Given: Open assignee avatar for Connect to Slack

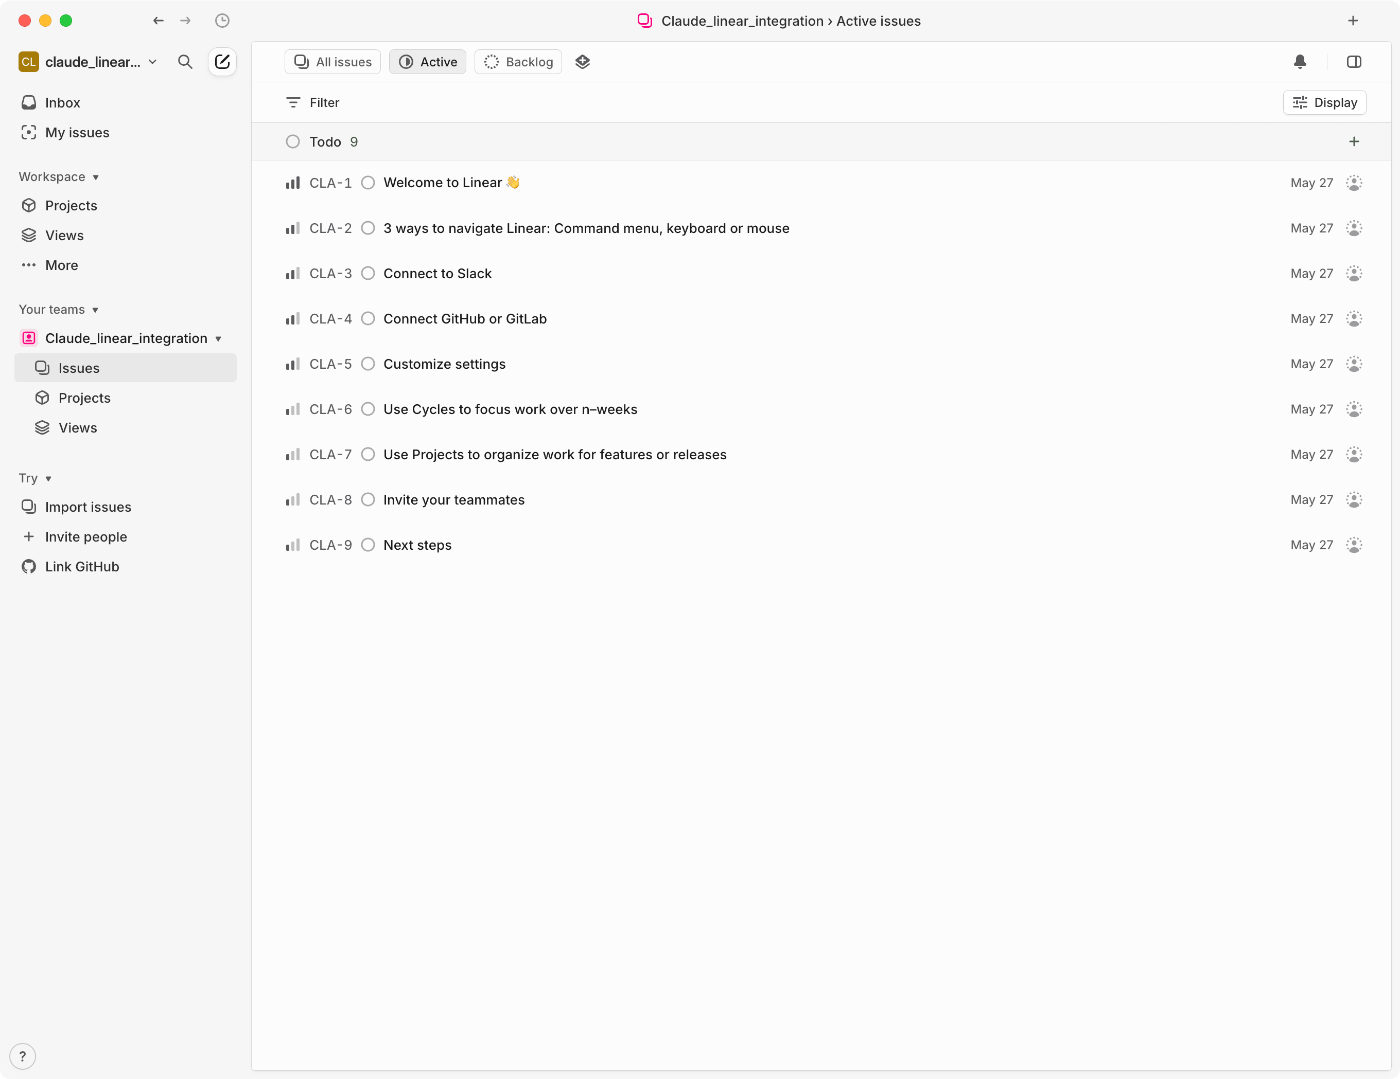Looking at the screenshot, I should [1354, 274].
